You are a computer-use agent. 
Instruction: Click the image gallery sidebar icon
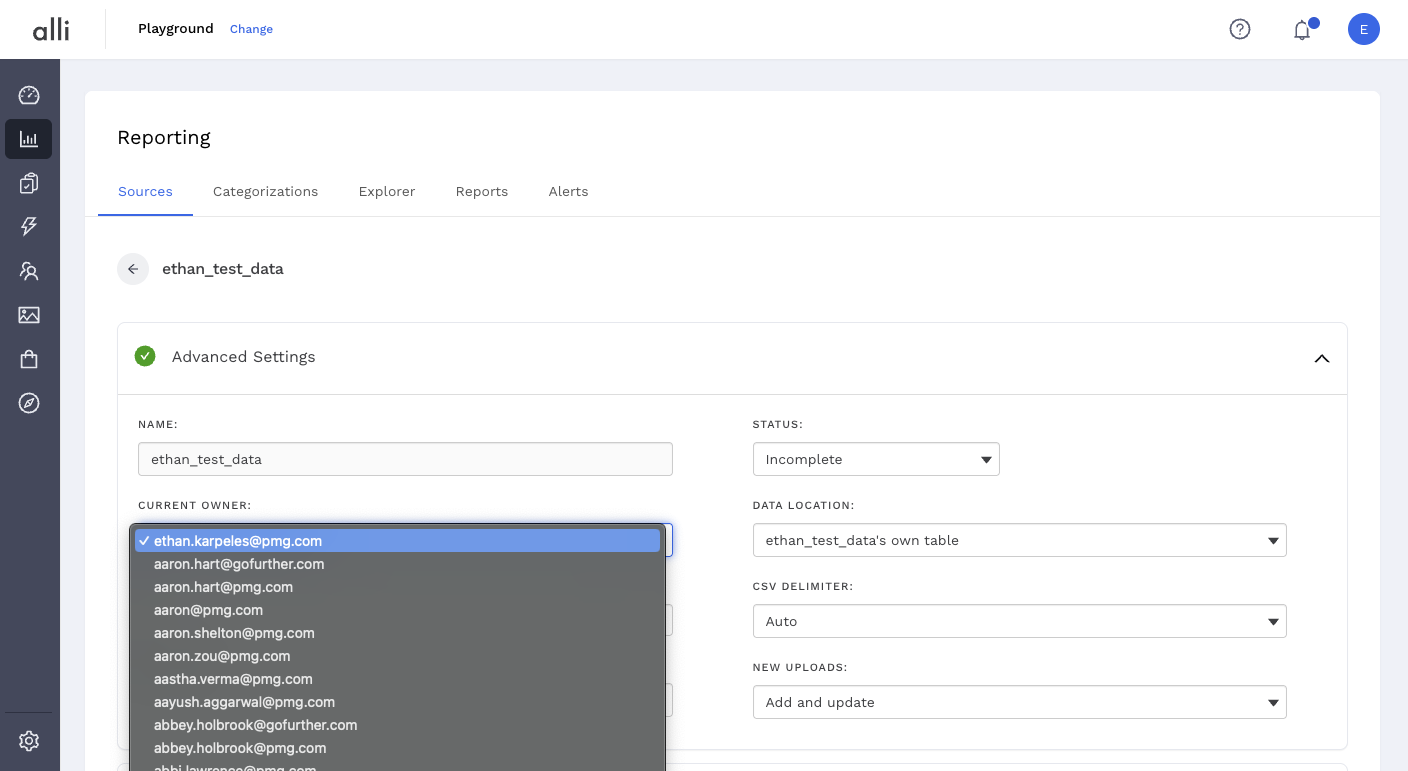29,315
